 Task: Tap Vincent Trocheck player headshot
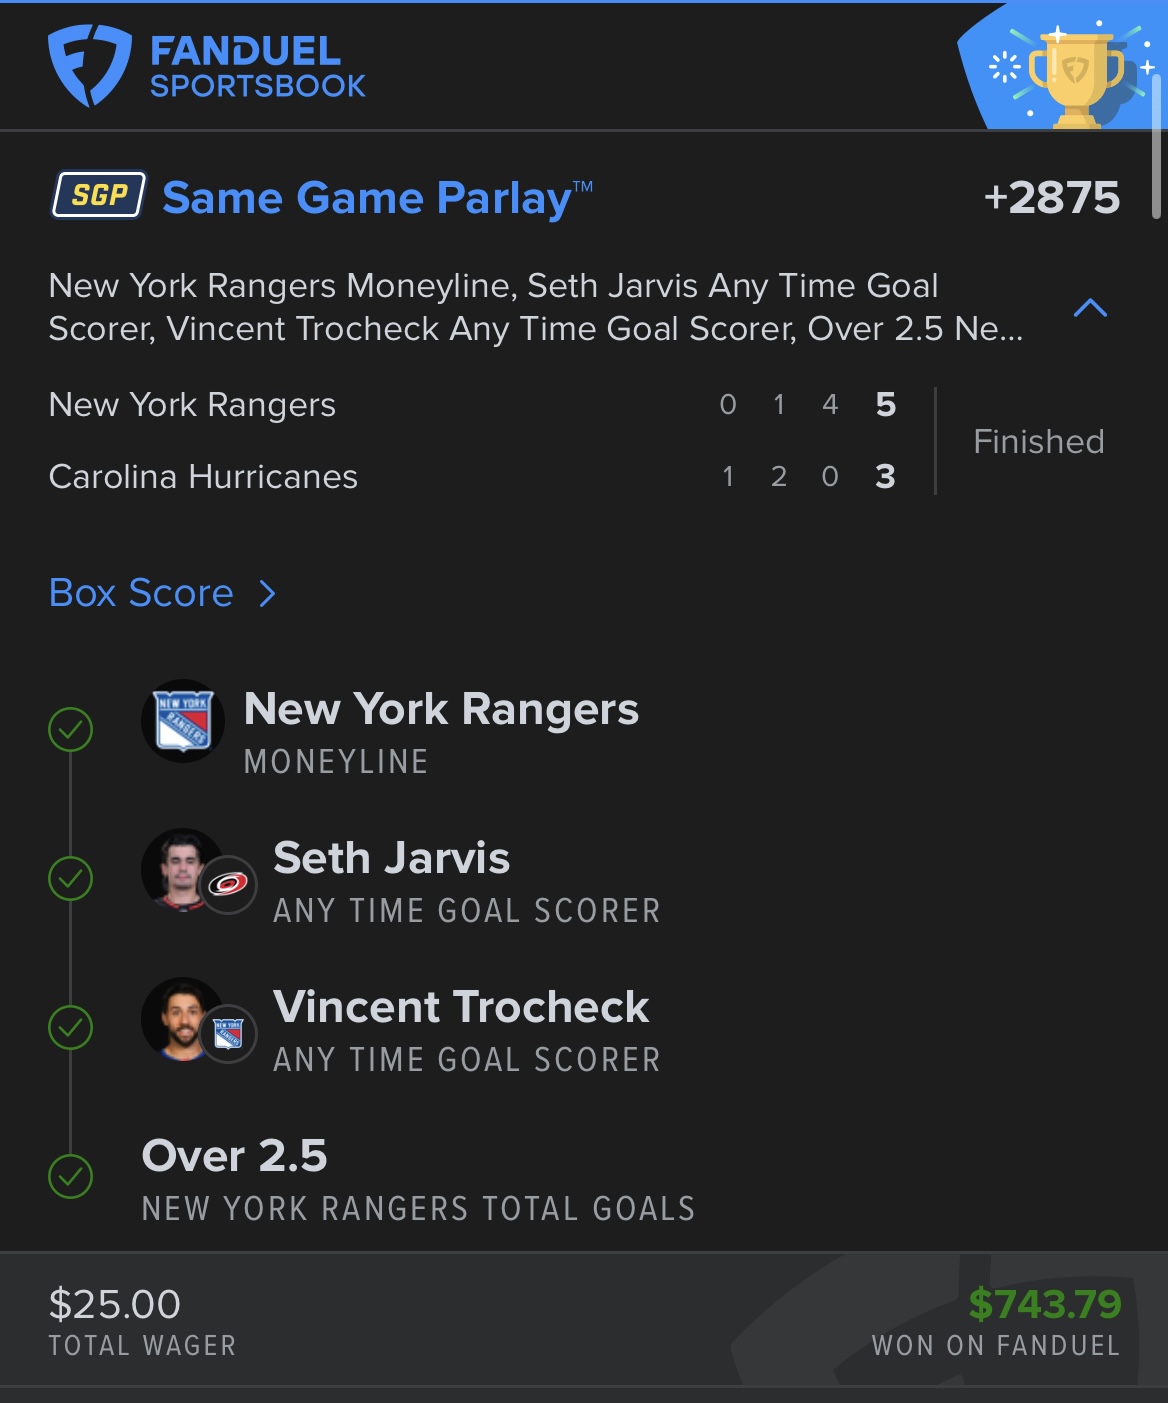[x=182, y=1018]
